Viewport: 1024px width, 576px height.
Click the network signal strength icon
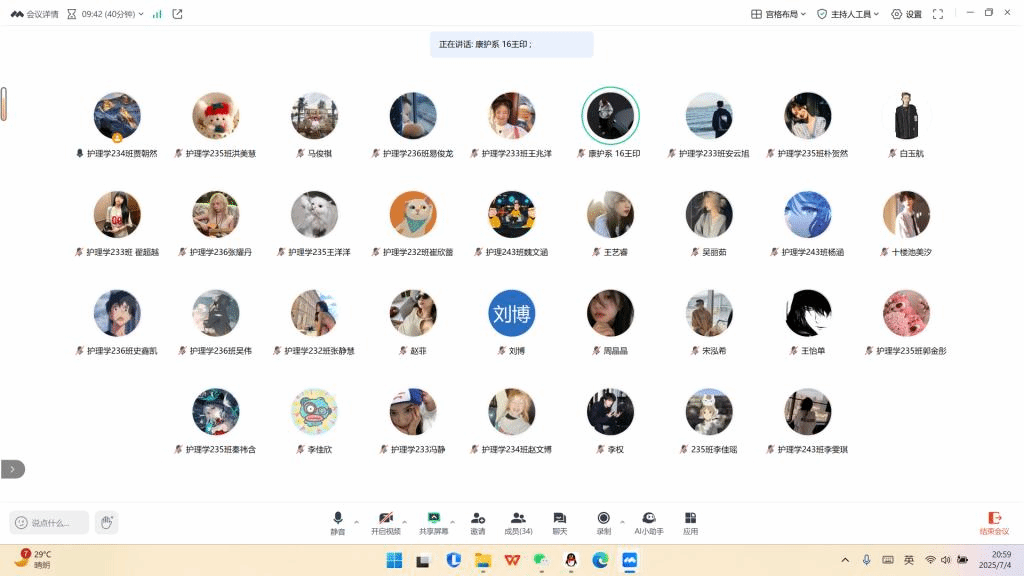157,14
